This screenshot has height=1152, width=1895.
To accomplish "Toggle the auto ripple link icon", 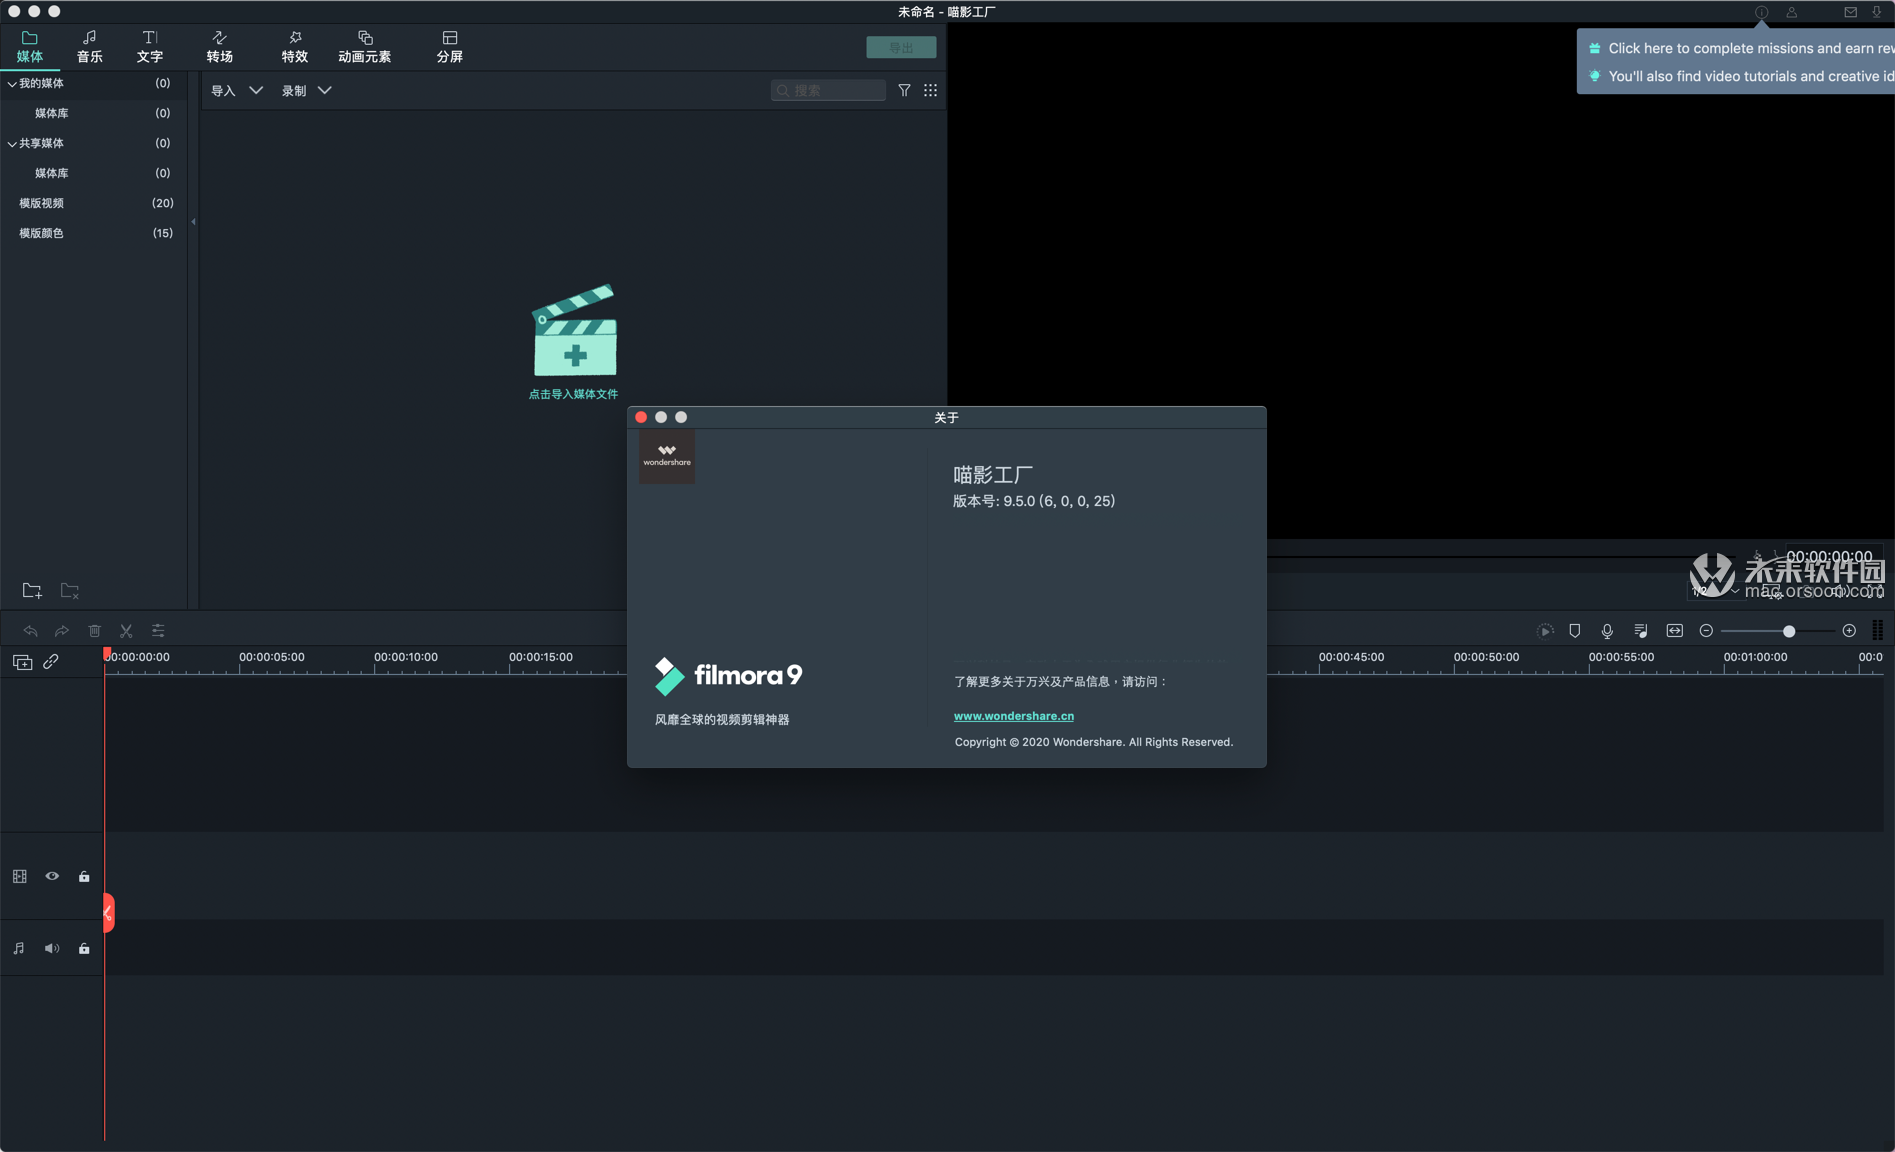I will click(x=51, y=662).
